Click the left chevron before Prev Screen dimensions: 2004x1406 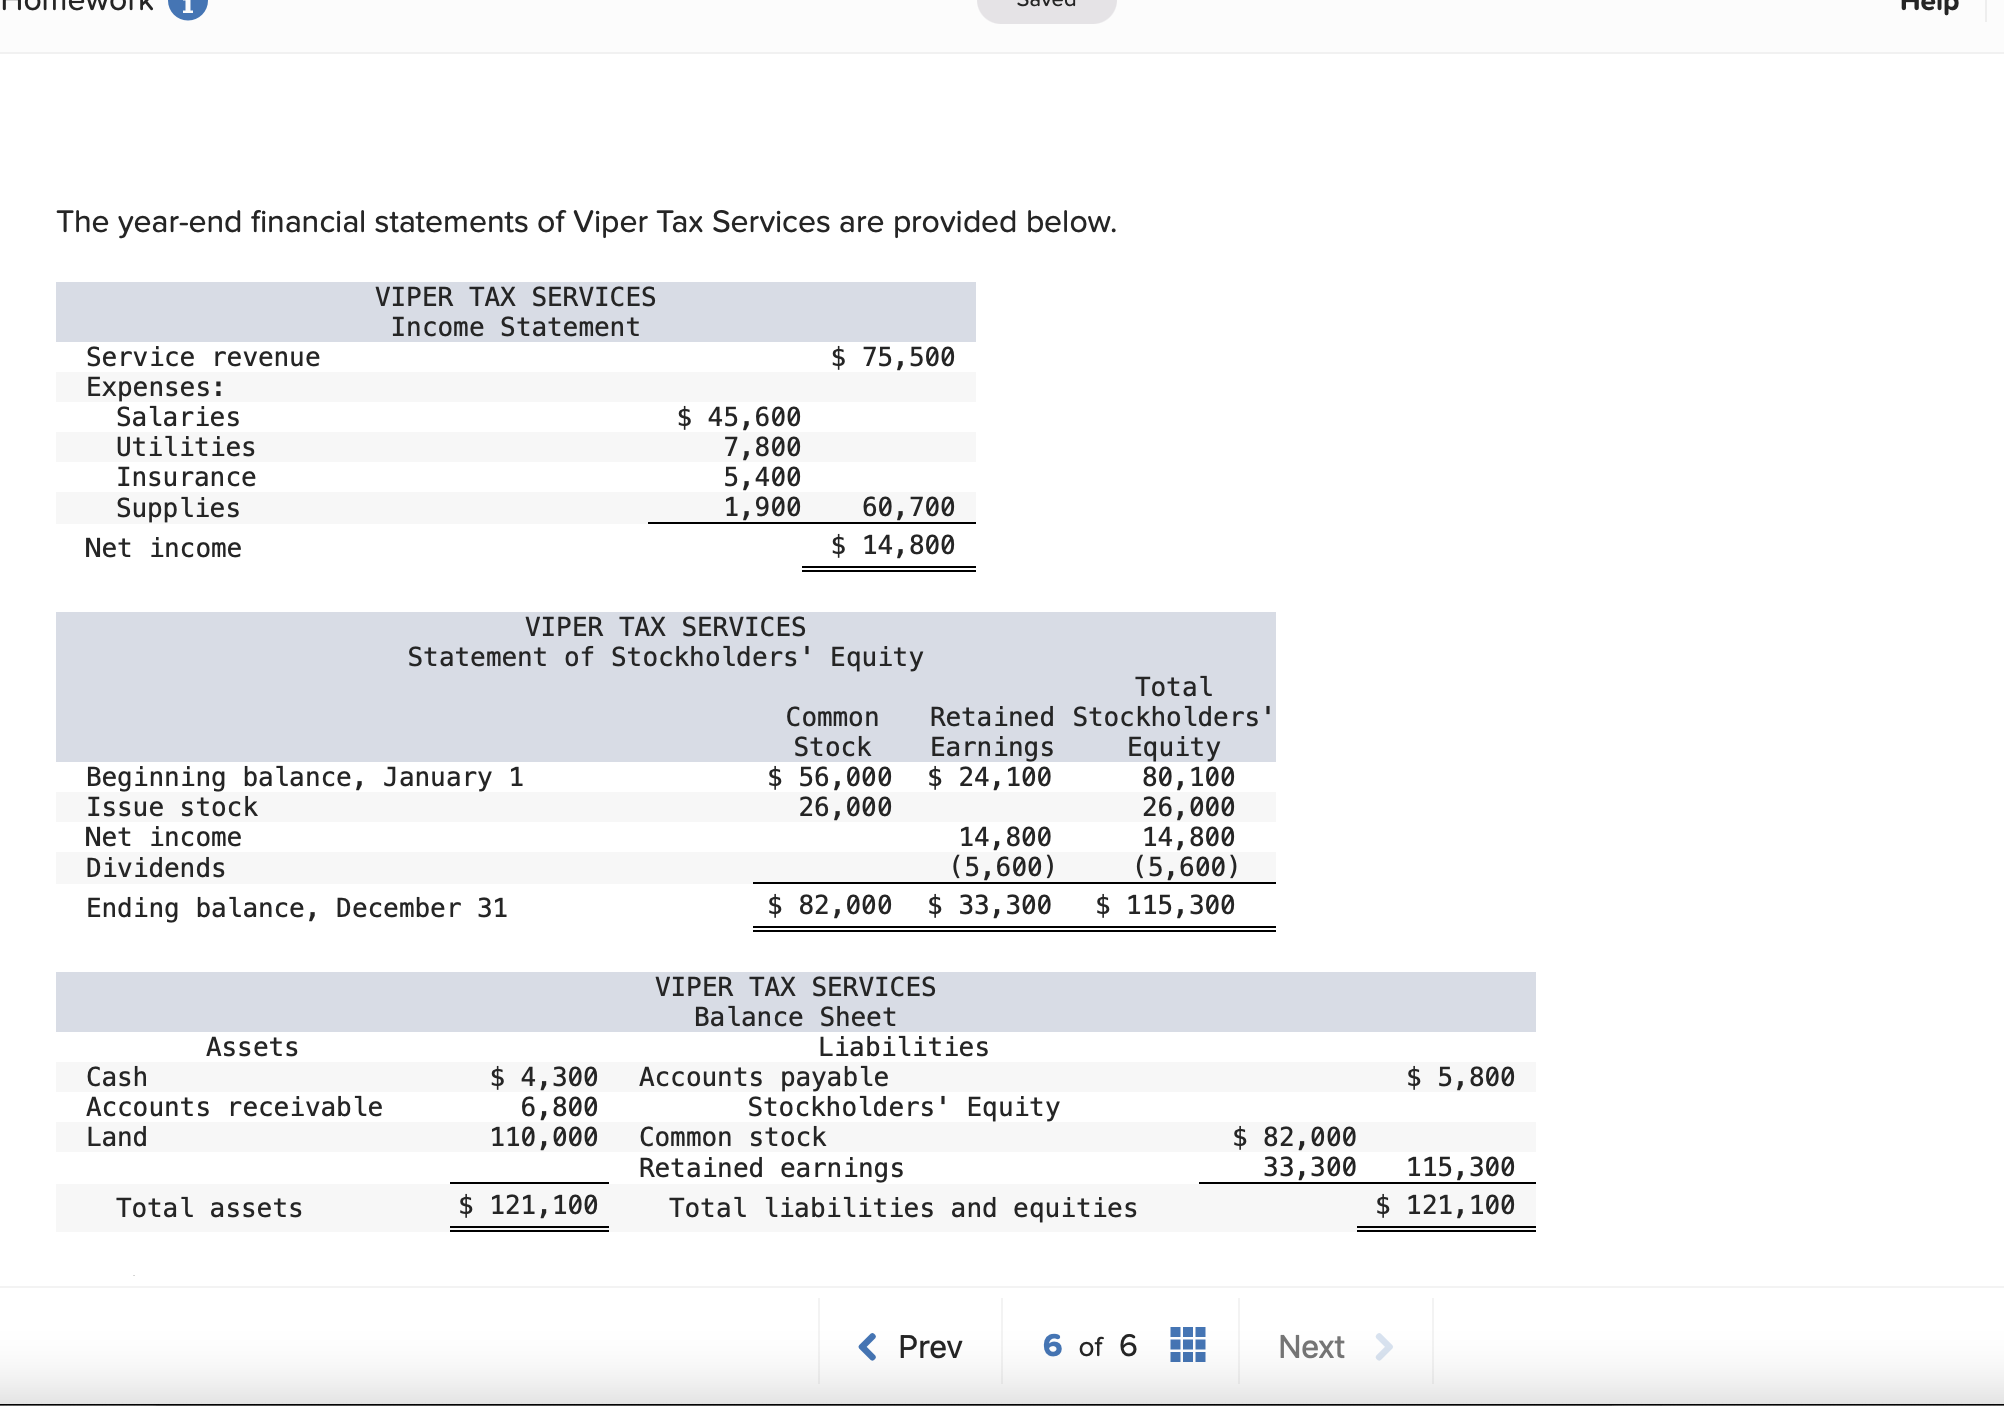click(x=868, y=1346)
